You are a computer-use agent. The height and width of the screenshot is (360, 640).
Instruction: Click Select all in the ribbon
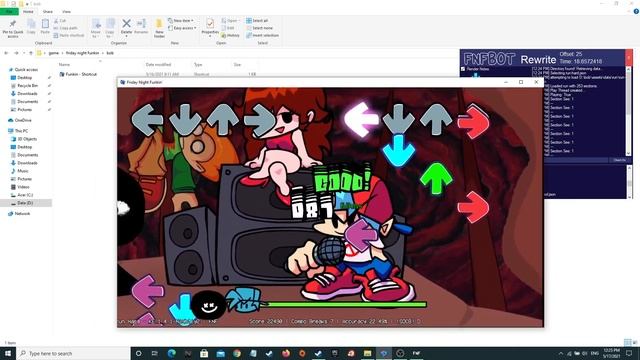click(x=257, y=20)
